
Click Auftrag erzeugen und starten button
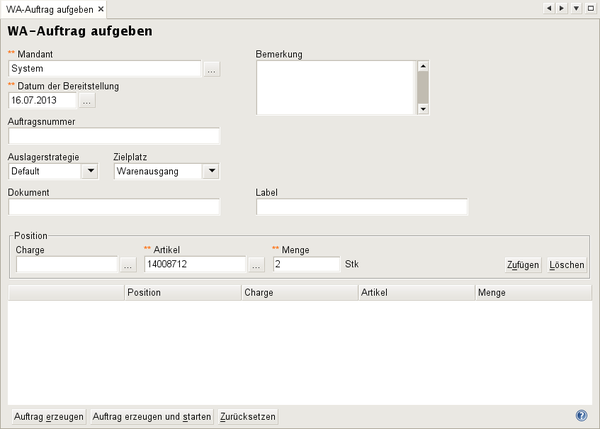point(152,416)
